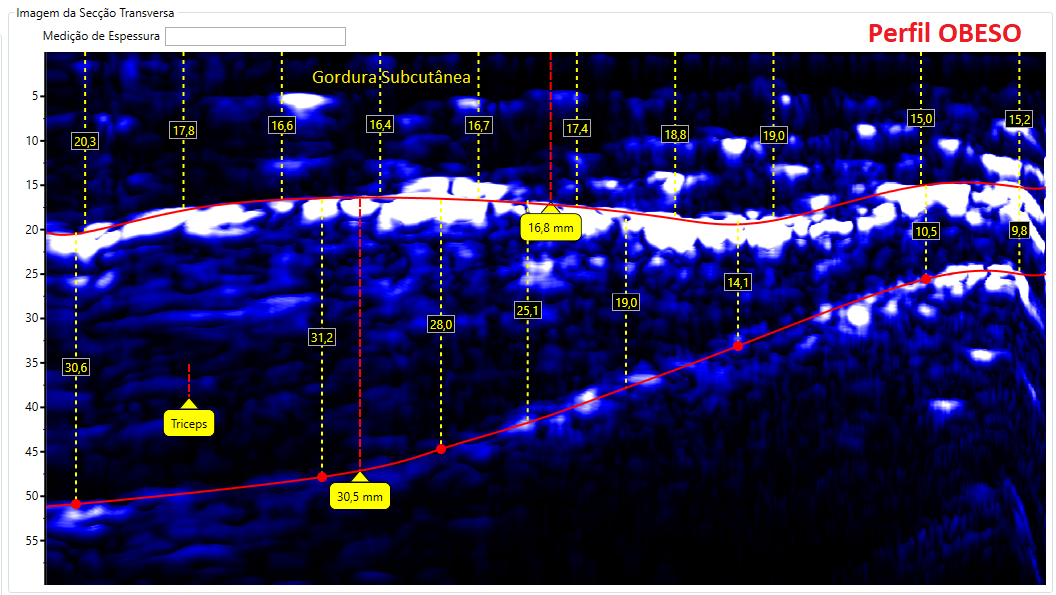
Task: Select the 30,6 deep measurement label
Action: coord(76,368)
